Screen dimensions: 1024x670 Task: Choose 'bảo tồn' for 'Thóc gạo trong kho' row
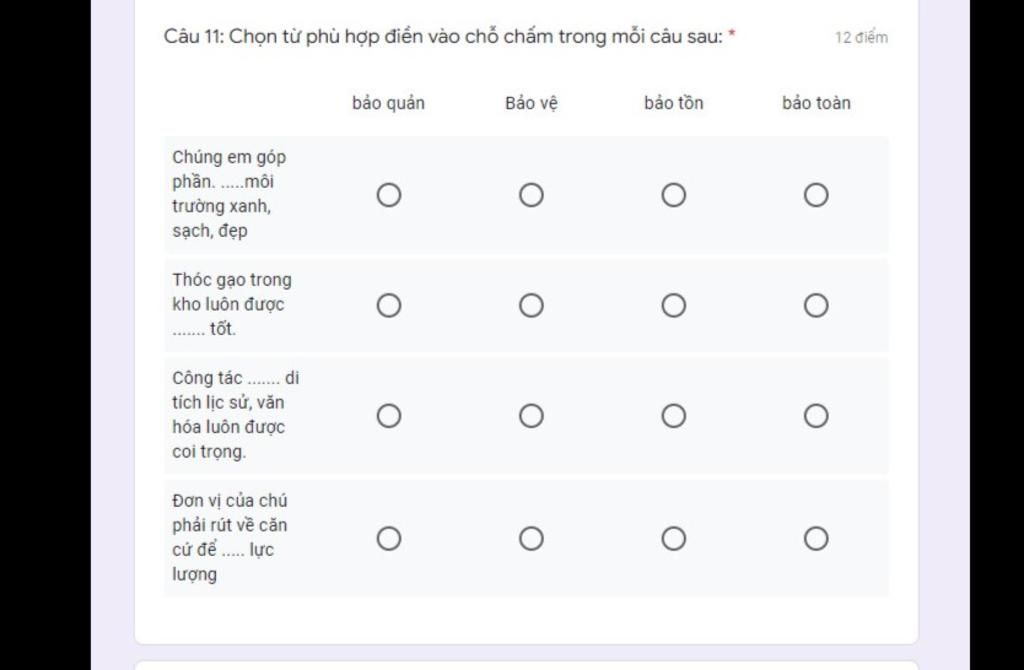click(673, 306)
